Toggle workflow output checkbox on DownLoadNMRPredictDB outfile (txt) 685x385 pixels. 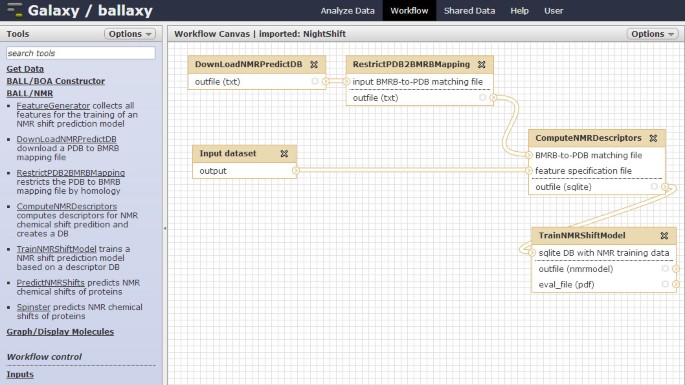tap(315, 81)
